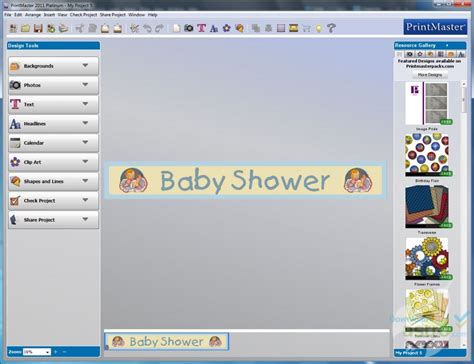
Task: Open the View menu
Action: (62, 15)
